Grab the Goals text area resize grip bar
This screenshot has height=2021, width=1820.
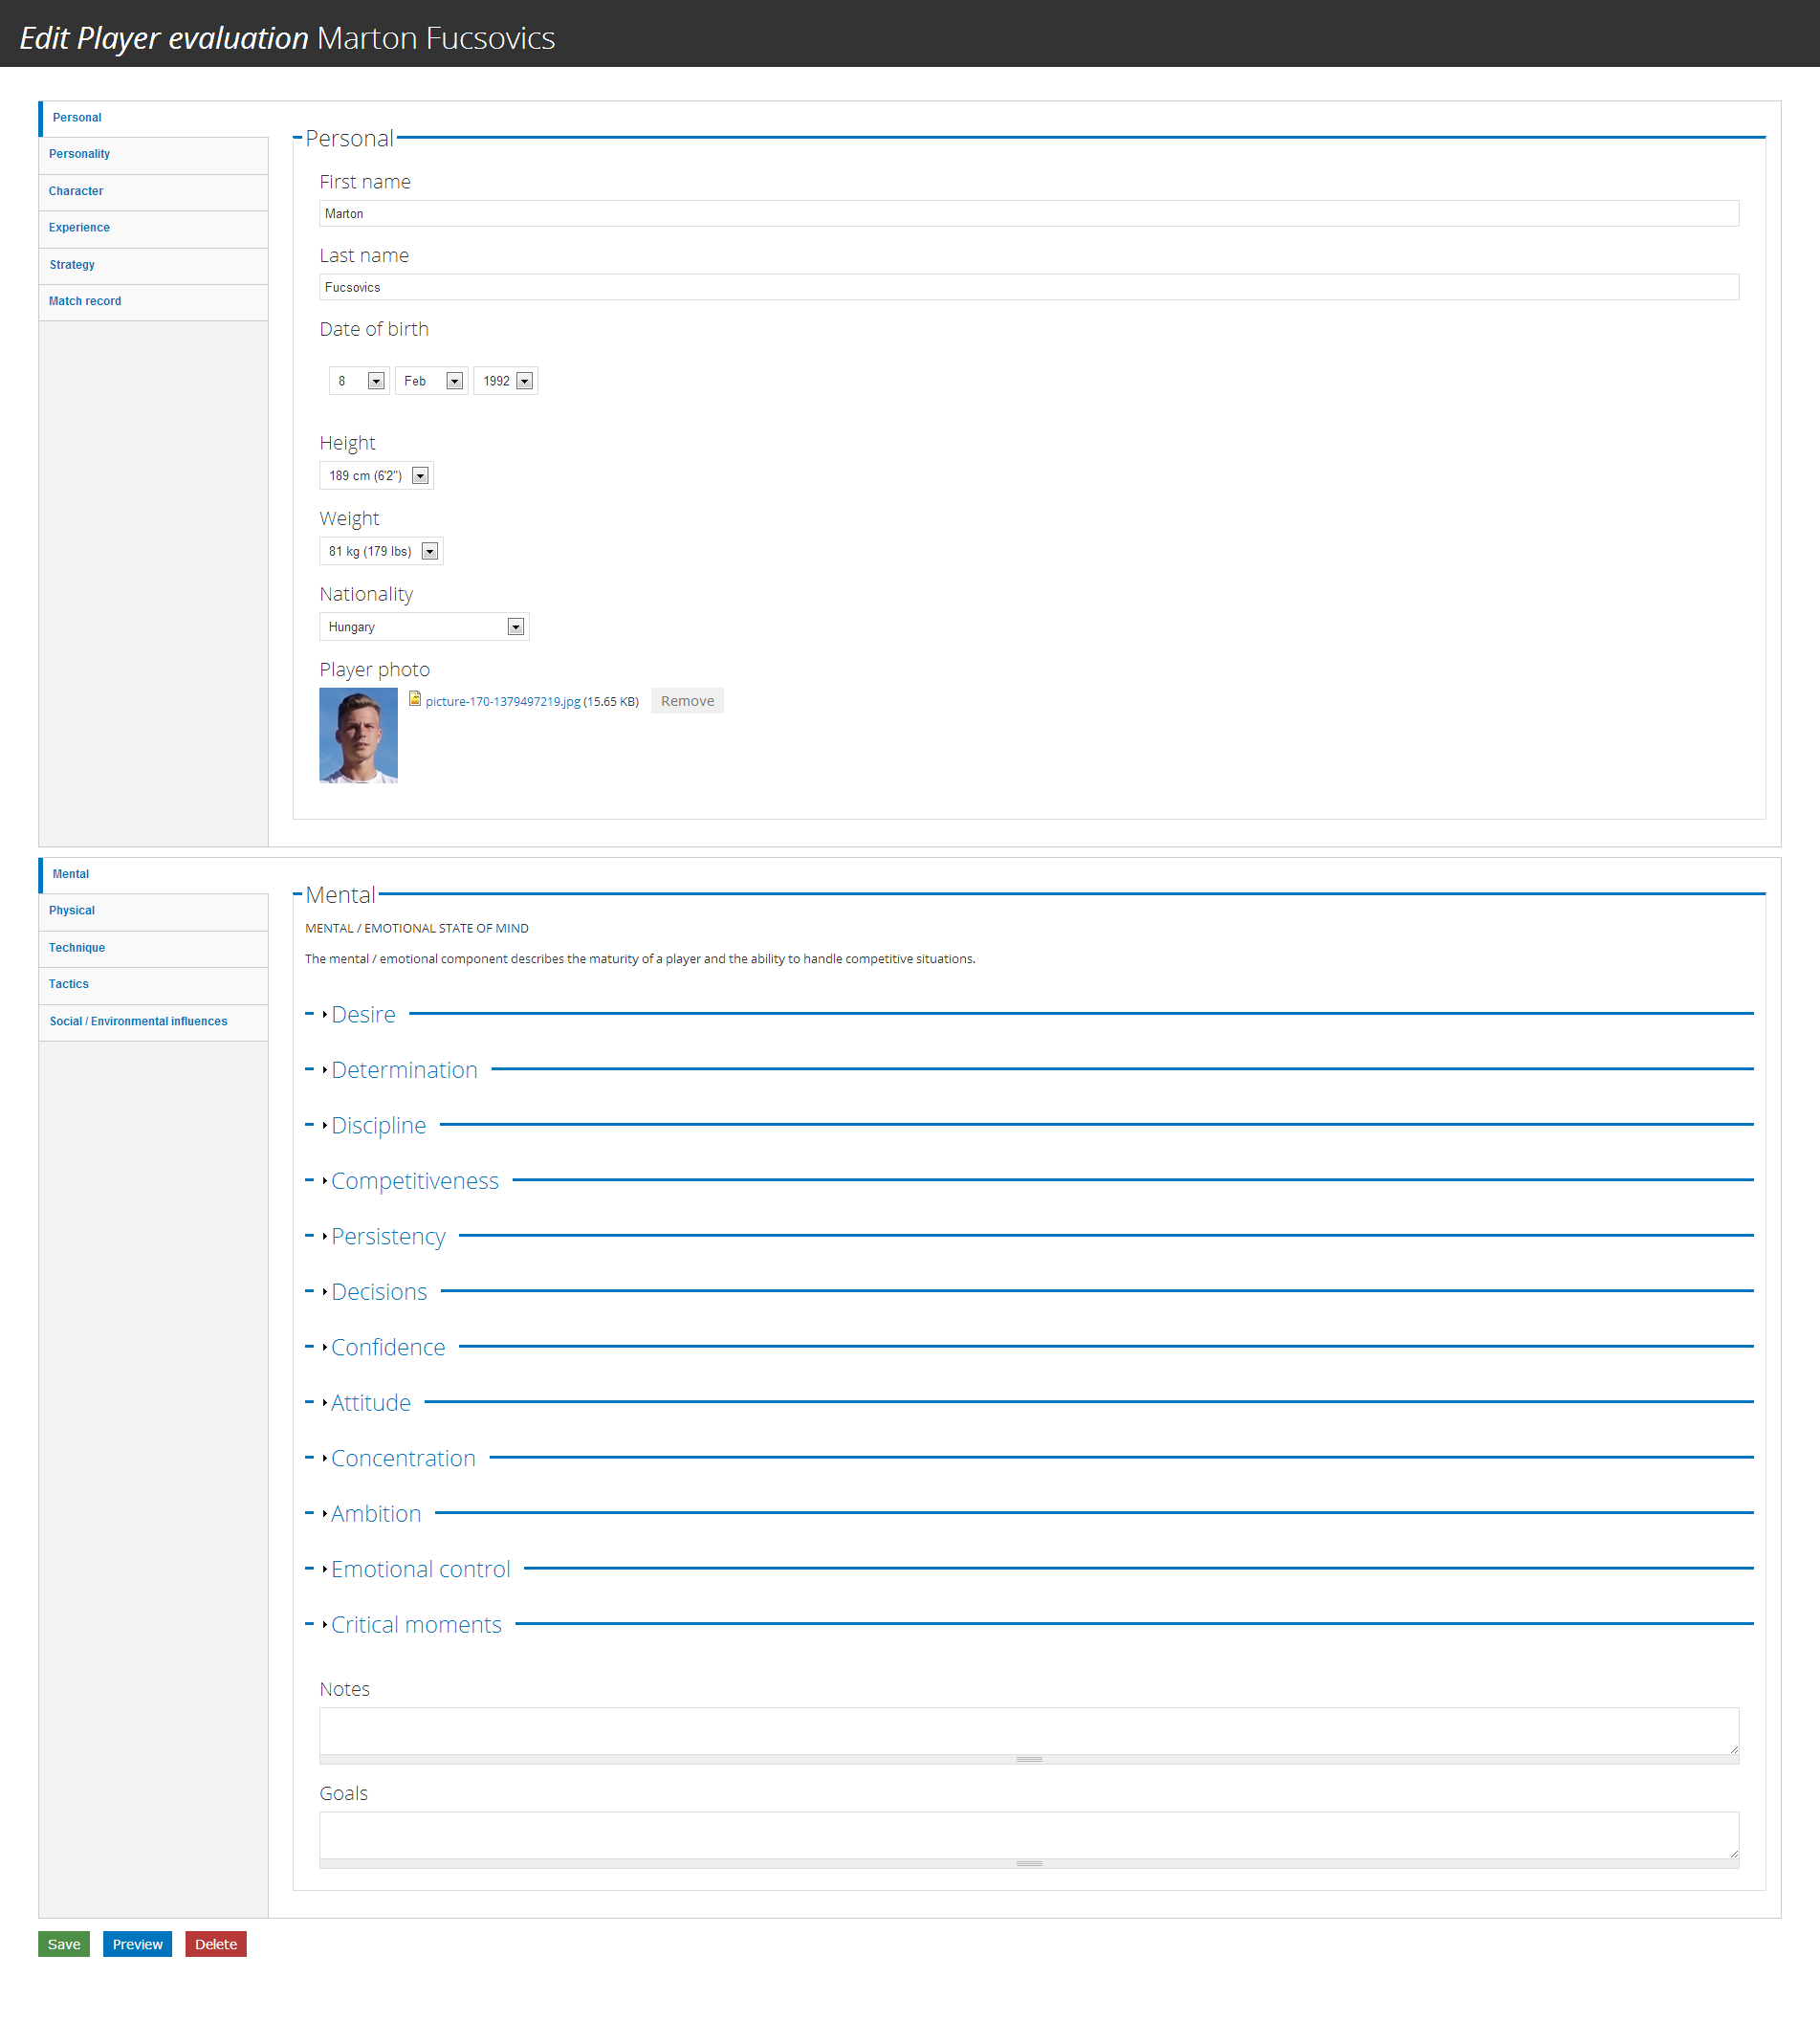(1028, 1864)
